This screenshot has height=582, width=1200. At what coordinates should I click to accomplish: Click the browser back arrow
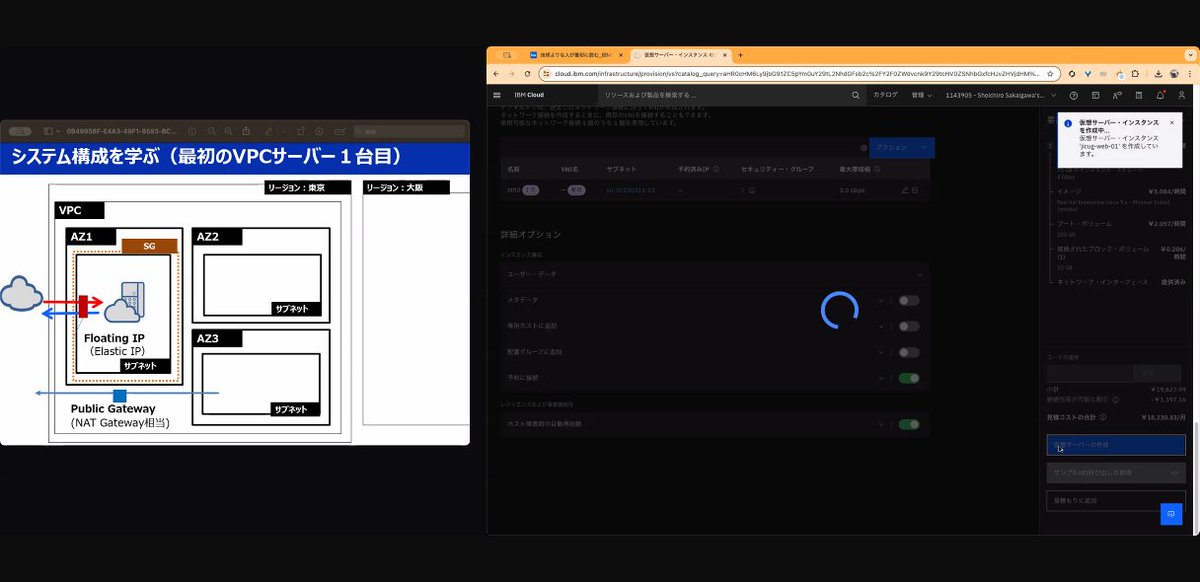pyautogui.click(x=497, y=73)
